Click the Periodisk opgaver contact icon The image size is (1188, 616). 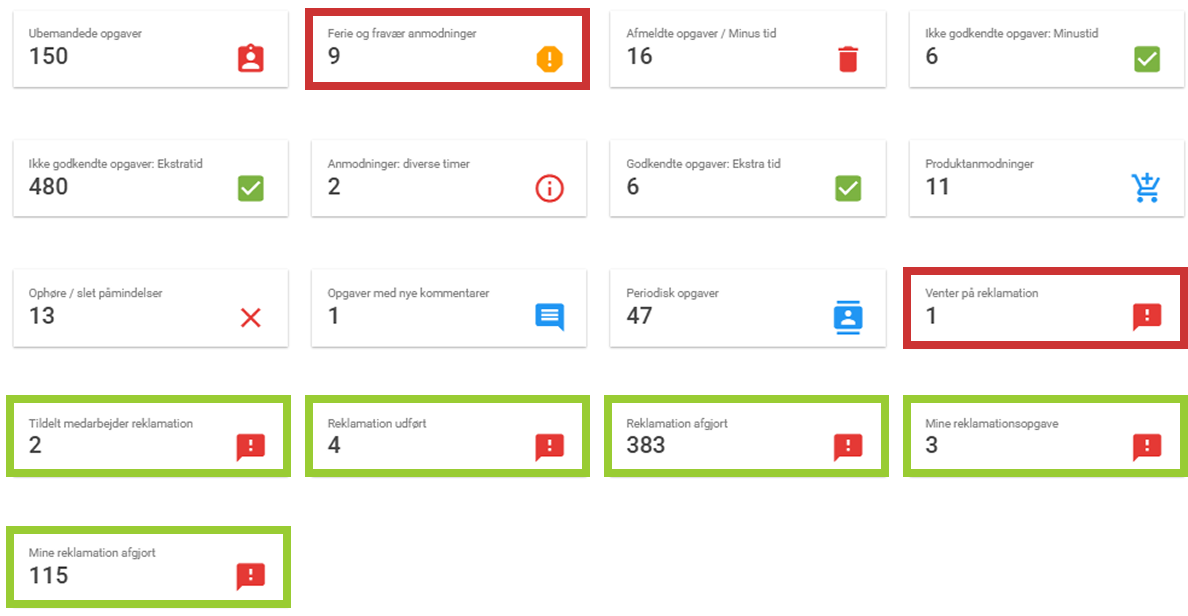click(848, 317)
